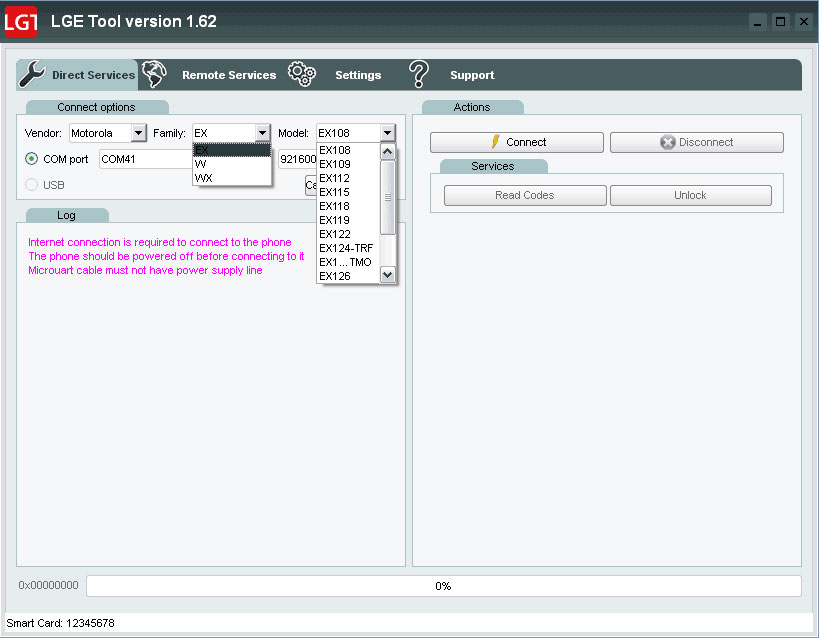Open the Direct Services tab
Viewport: 820px width, 638px height.
(x=77, y=75)
